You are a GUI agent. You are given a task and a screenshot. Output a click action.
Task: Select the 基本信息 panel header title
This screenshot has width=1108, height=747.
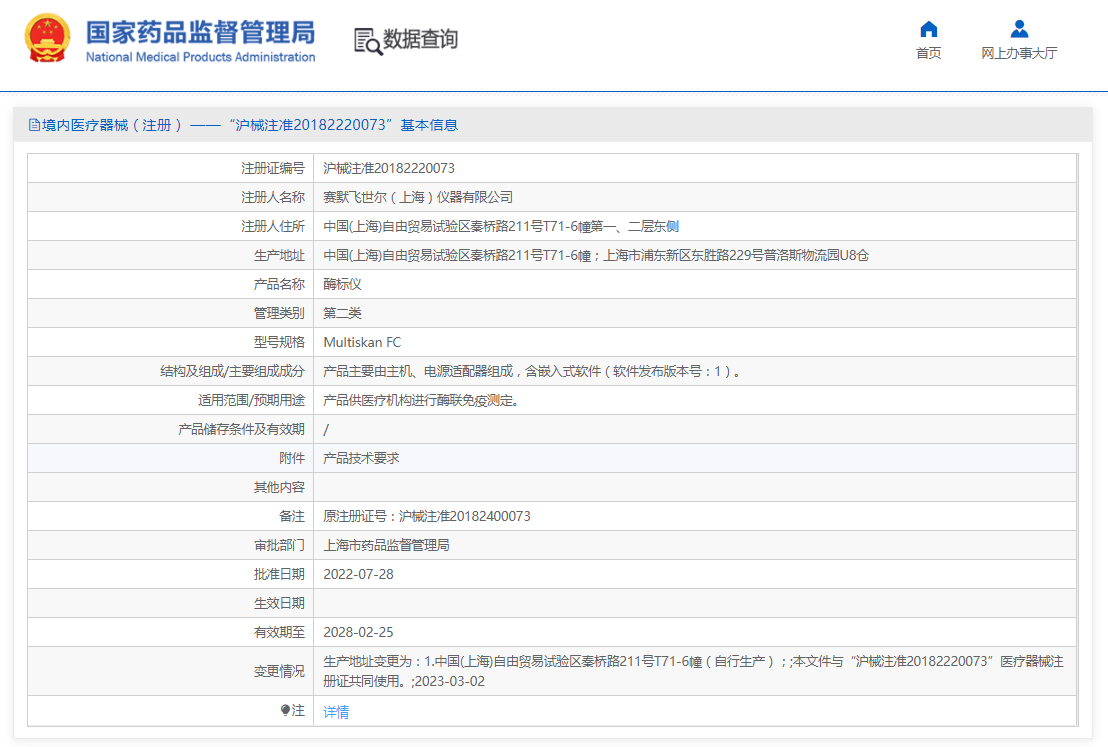pos(250,125)
